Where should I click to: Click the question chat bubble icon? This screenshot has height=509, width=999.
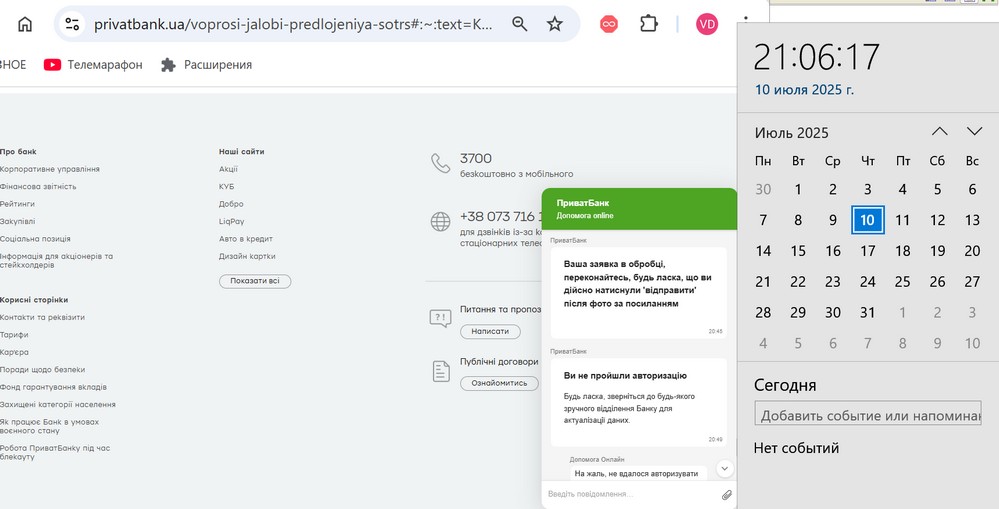[440, 318]
